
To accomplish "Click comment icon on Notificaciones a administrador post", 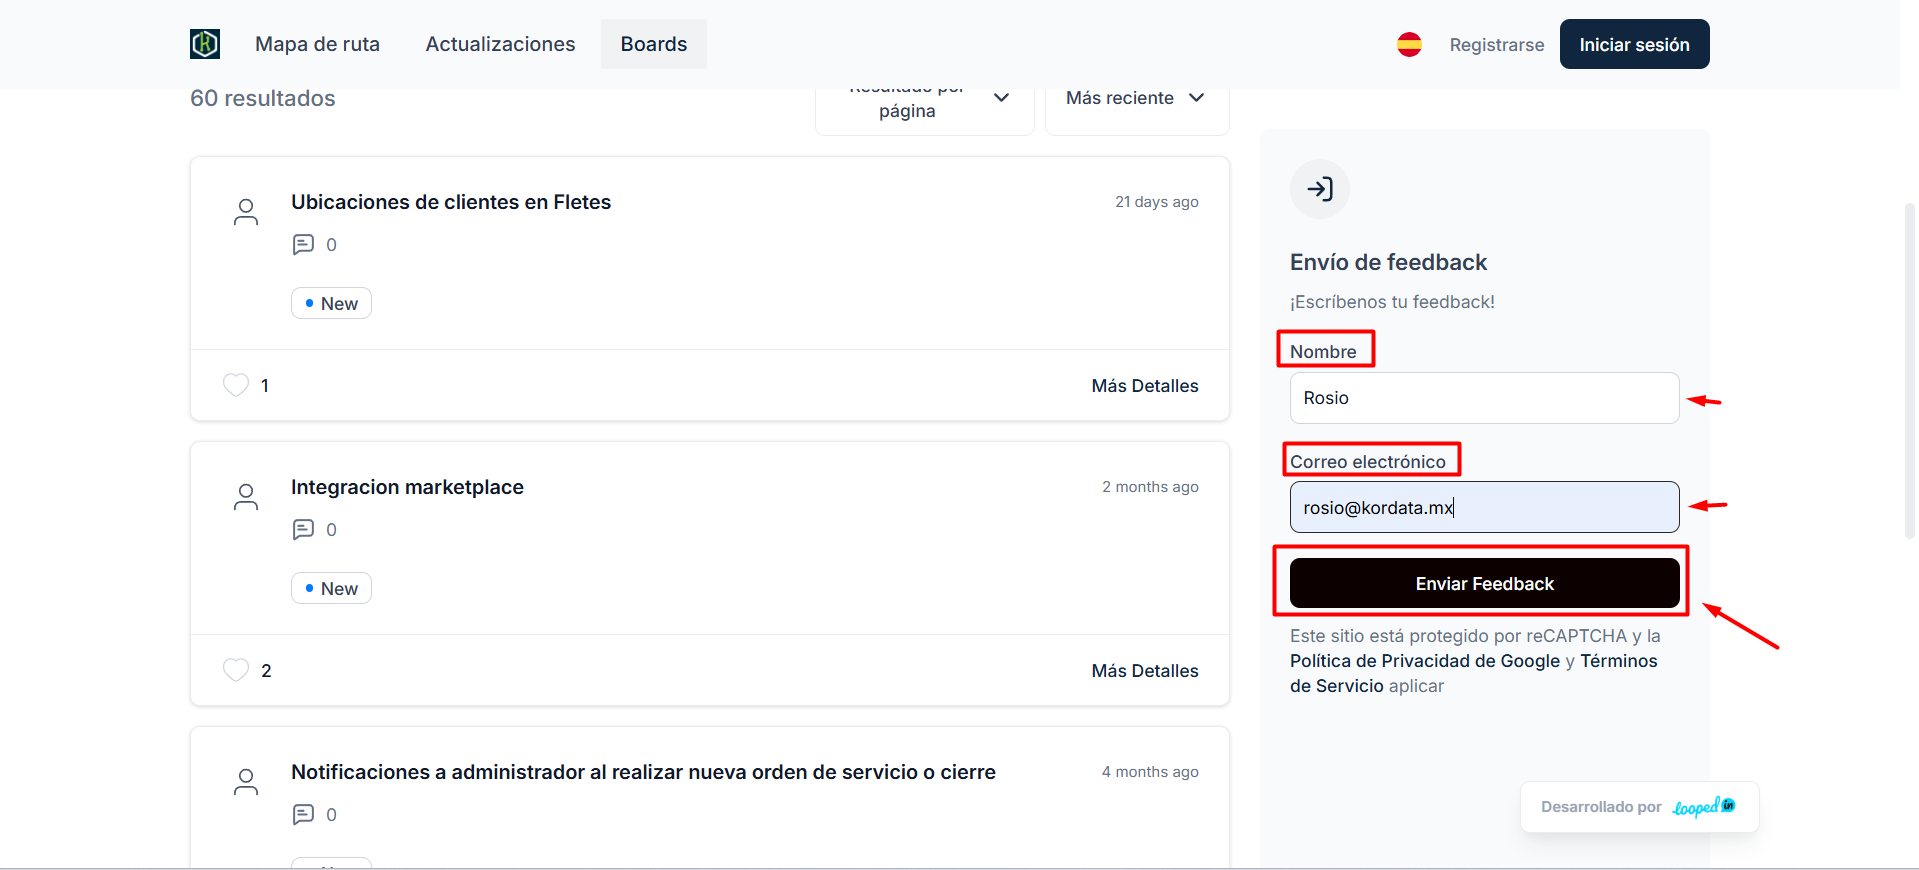I will click(303, 815).
